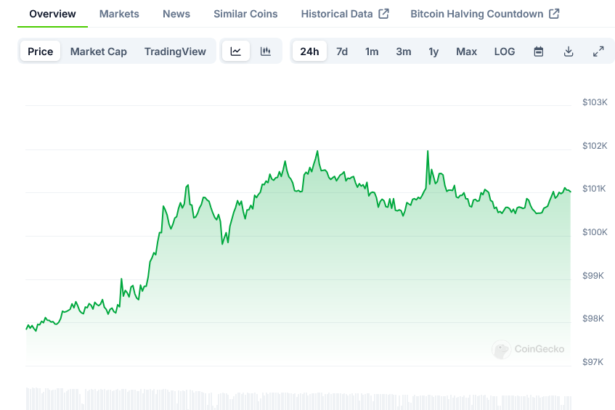Click external link icon beside Historical Data
This screenshot has height=410, width=615.
(x=383, y=14)
